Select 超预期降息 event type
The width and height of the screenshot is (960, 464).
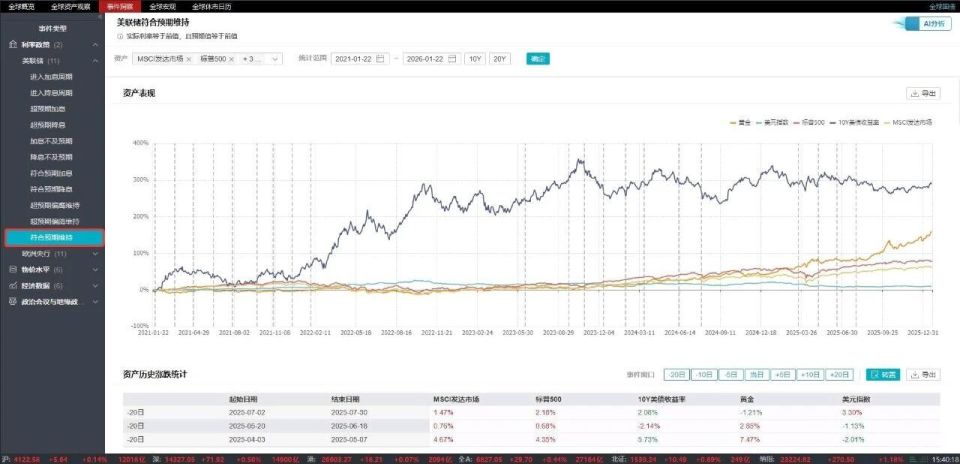(48, 125)
